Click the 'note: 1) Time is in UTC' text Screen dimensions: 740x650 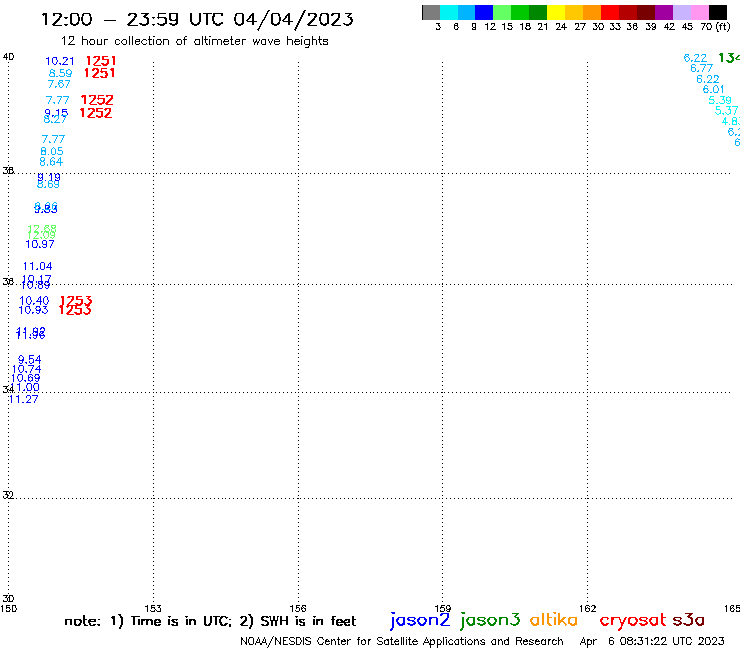[148, 621]
